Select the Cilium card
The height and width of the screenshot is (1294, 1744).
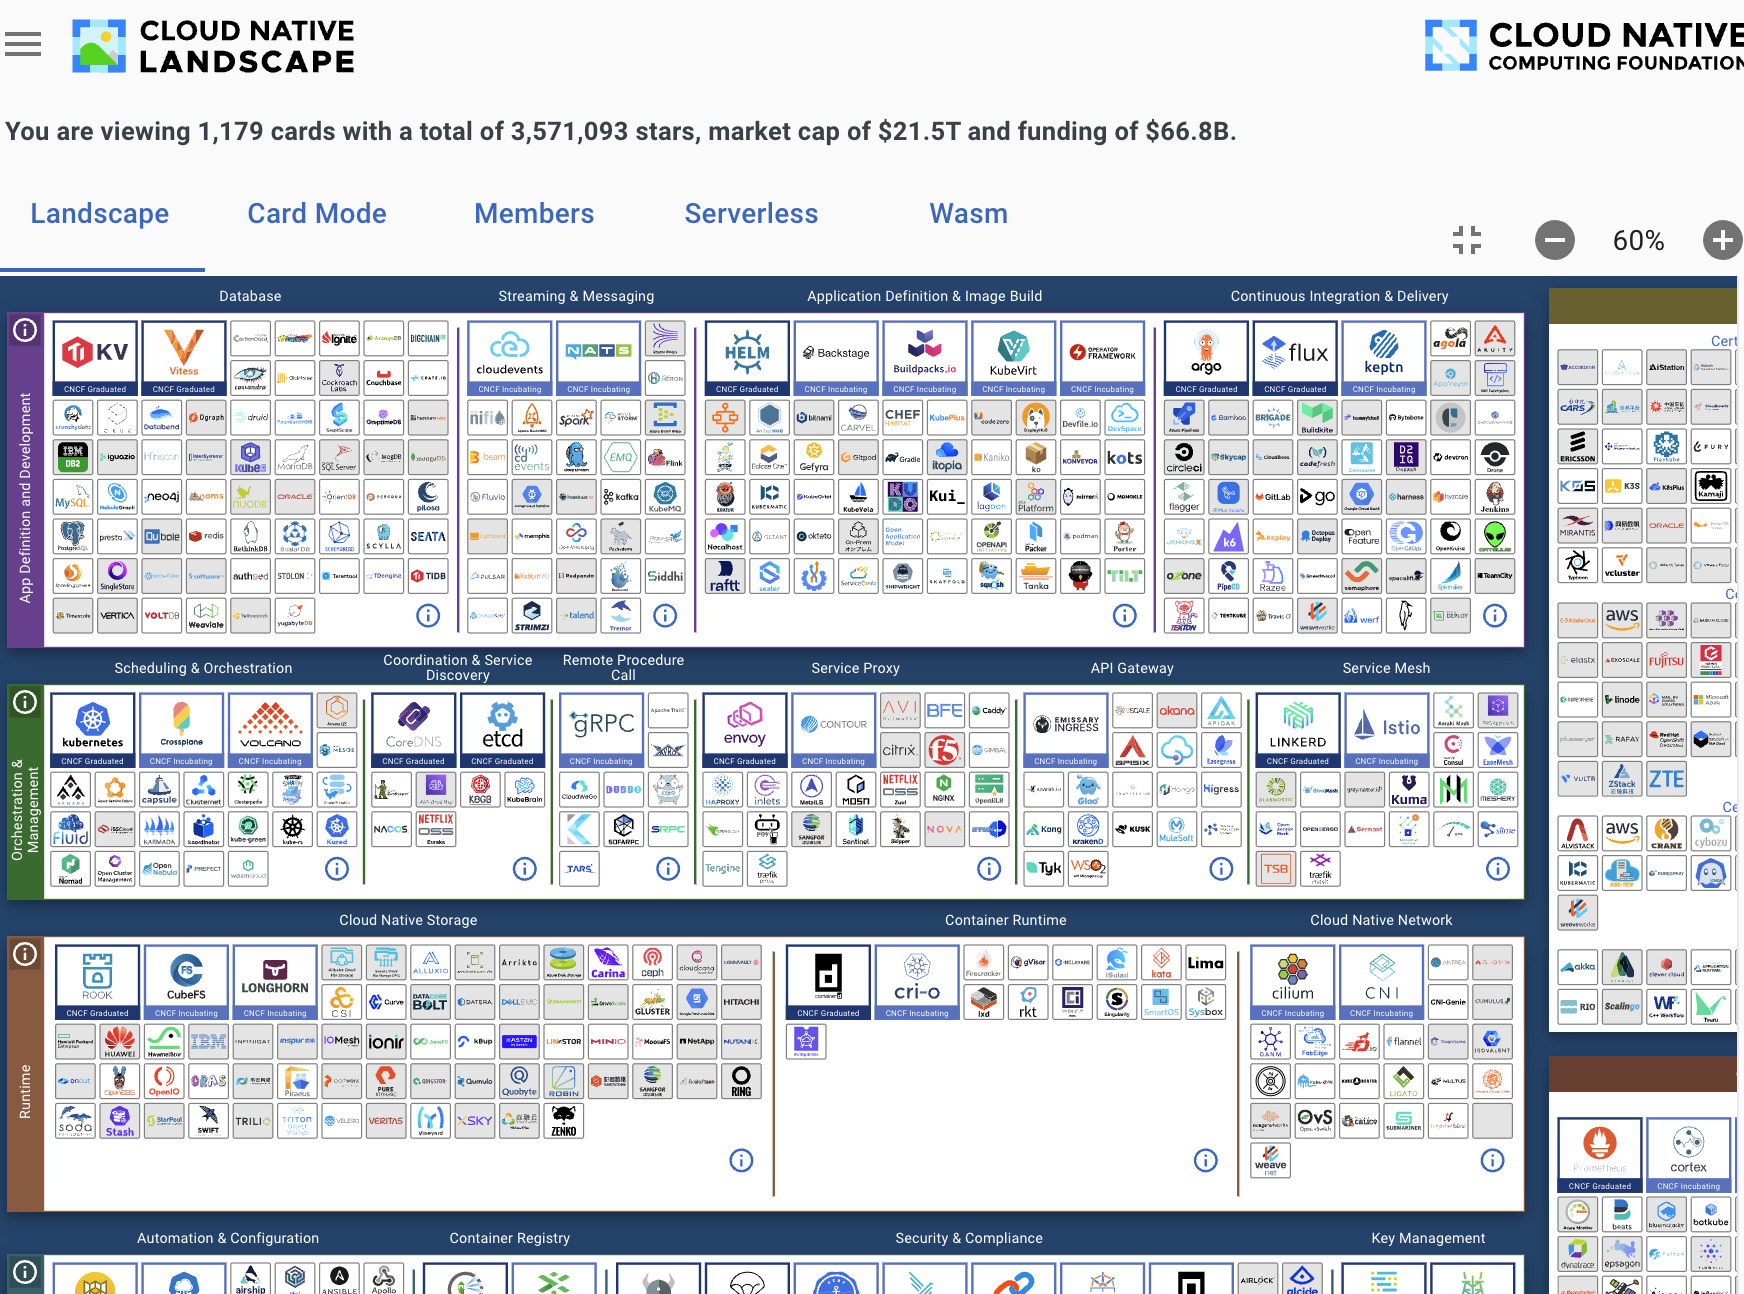tap(1293, 982)
